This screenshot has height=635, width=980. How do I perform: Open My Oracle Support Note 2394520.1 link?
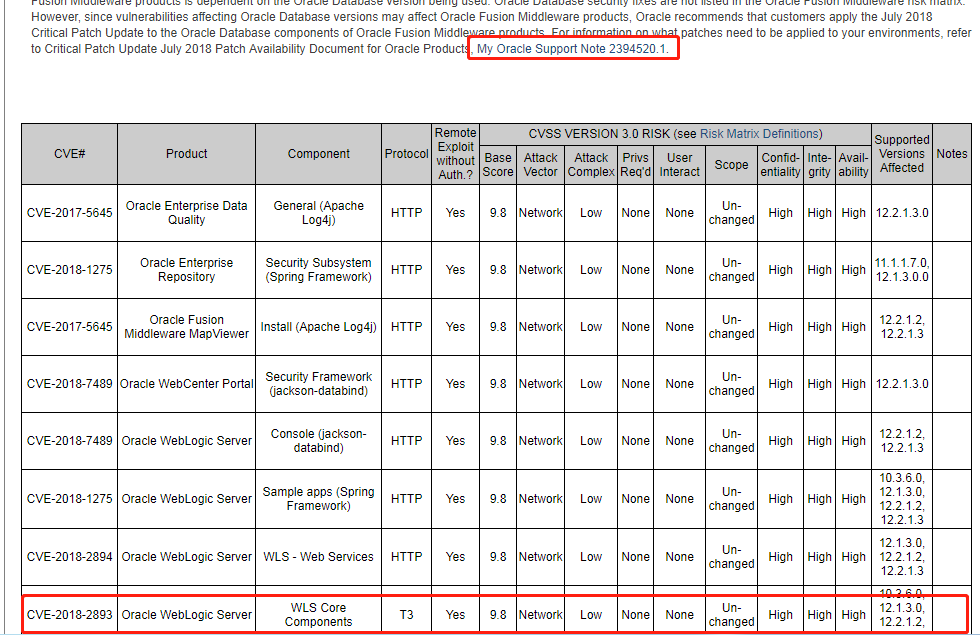click(572, 49)
